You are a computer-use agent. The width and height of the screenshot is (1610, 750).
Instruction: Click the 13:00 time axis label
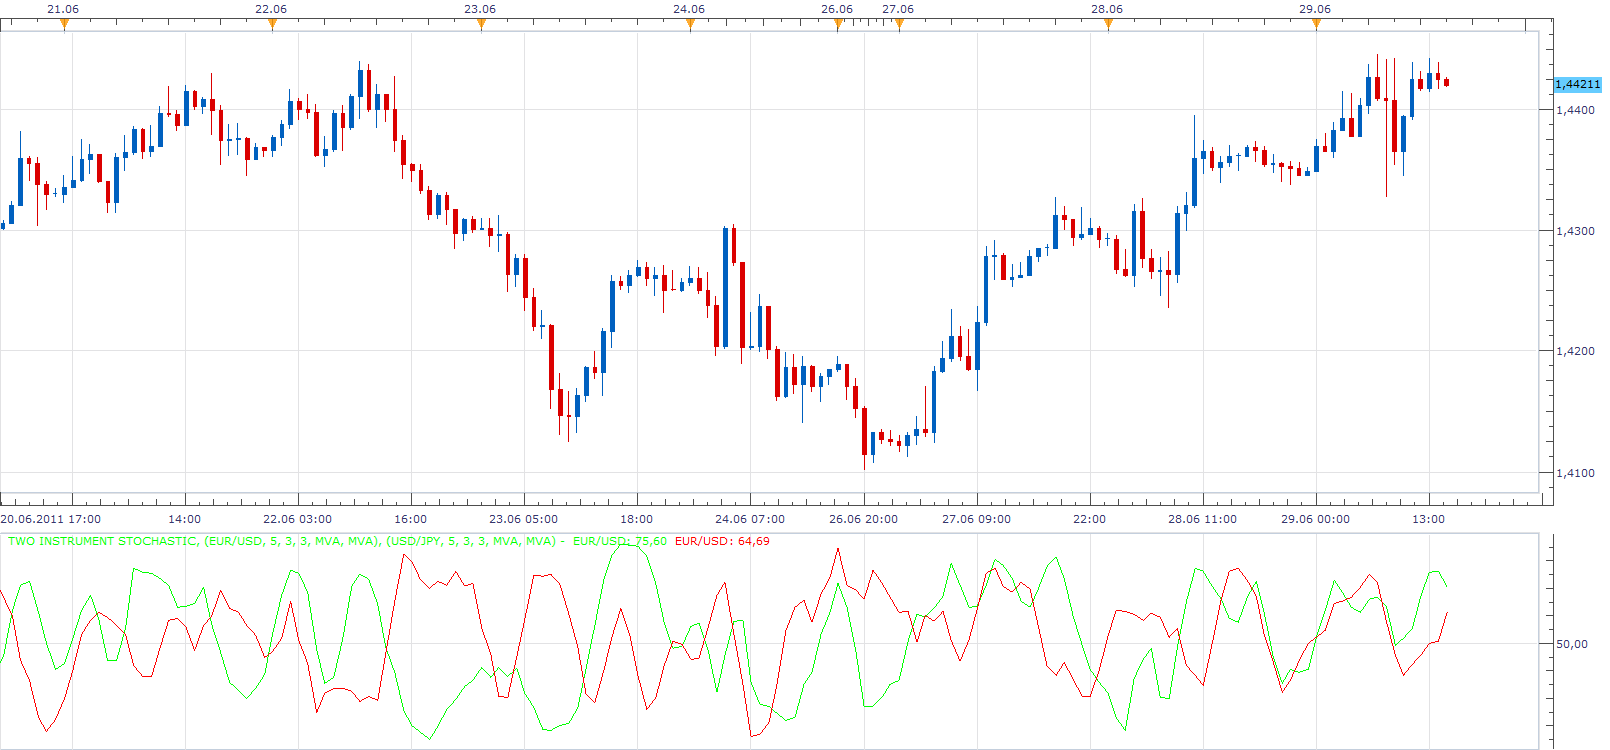pyautogui.click(x=1429, y=519)
